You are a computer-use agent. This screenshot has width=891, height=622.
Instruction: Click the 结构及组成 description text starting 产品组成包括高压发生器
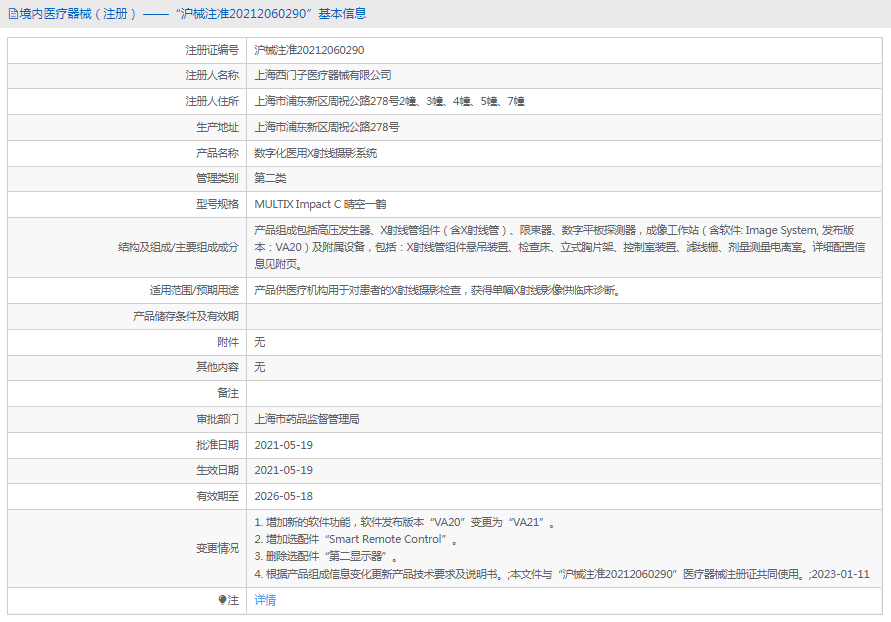coord(560,247)
